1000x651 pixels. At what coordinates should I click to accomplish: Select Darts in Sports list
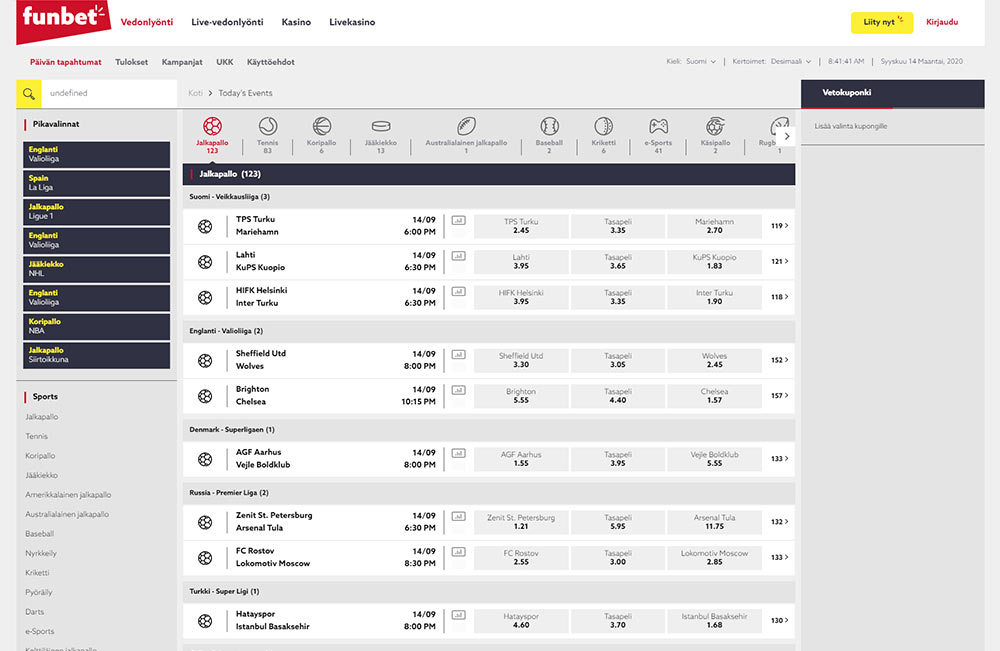pos(34,612)
